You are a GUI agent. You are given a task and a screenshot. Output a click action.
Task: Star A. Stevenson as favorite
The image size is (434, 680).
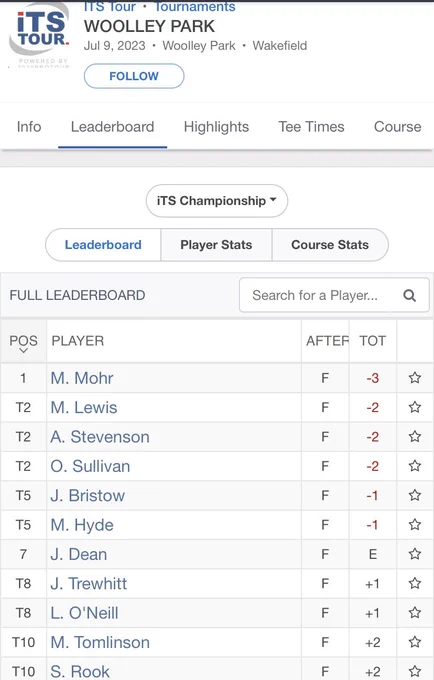coord(414,436)
